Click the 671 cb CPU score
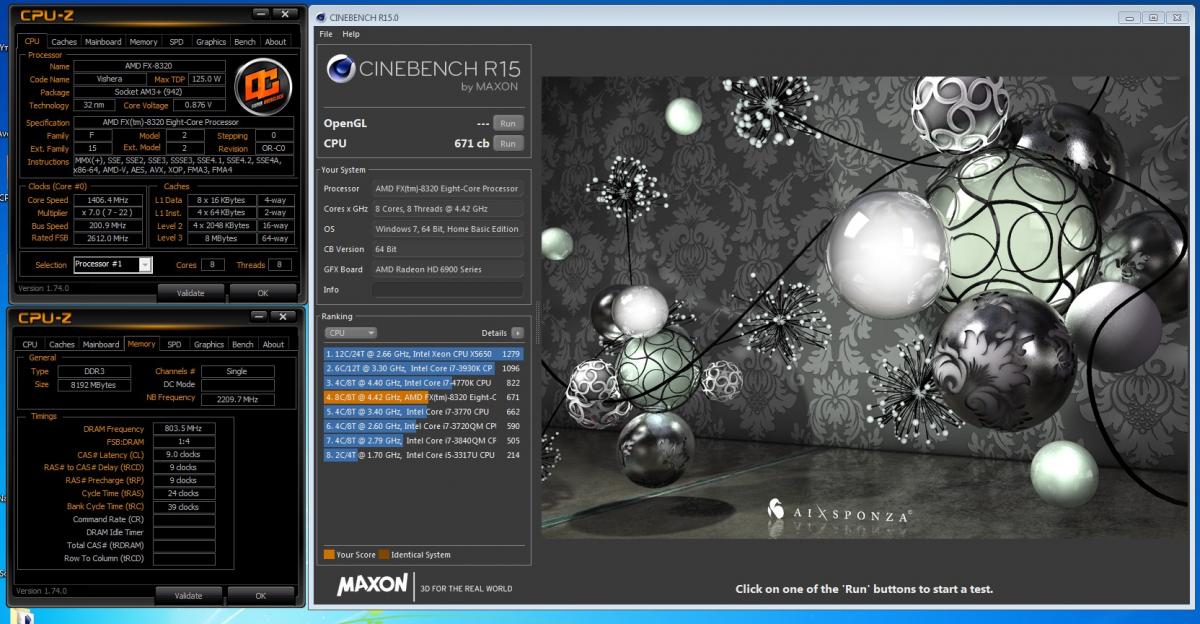The height and width of the screenshot is (624, 1200). (x=471, y=144)
